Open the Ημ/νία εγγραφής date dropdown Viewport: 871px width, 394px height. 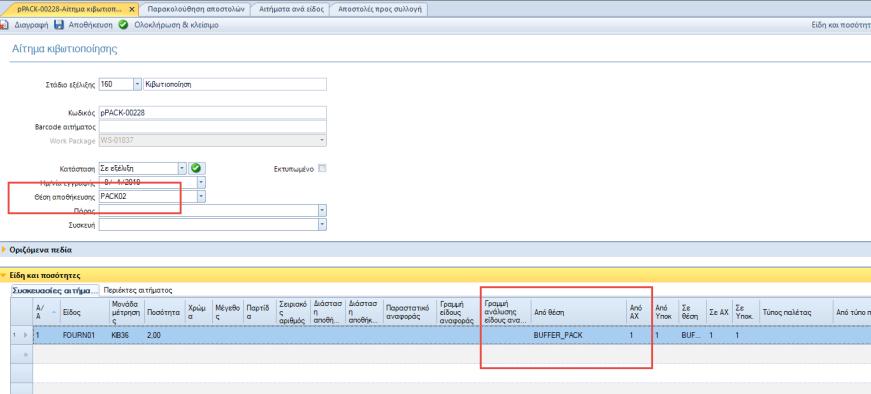coord(201,182)
